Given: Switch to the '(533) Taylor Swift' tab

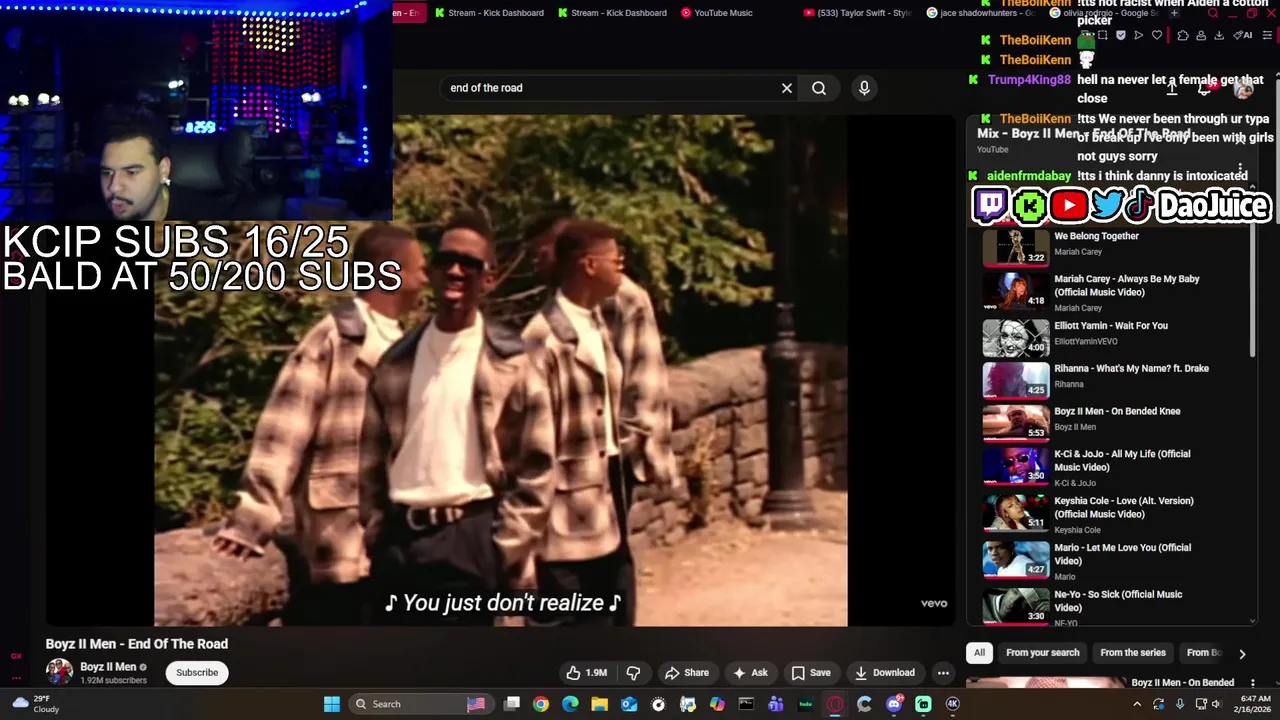Looking at the screenshot, I should click(858, 13).
